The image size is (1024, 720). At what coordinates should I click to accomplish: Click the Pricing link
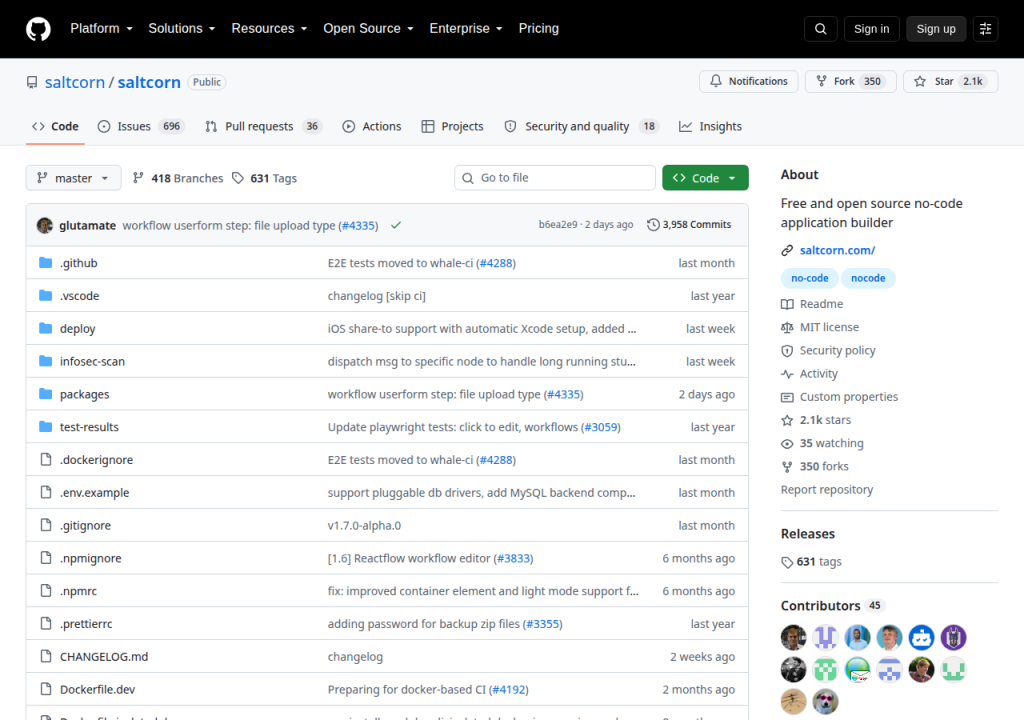[539, 29]
